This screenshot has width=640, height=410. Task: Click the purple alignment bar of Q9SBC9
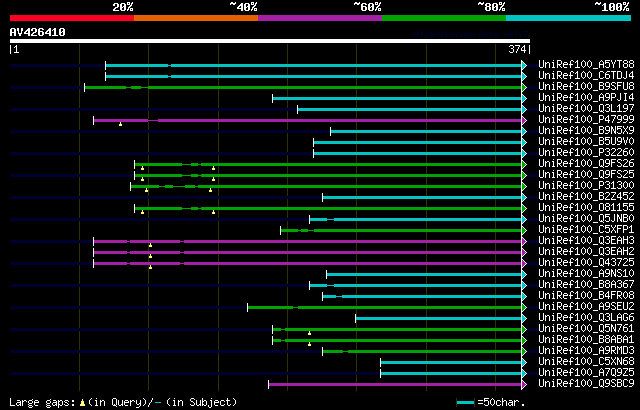(x=395, y=385)
